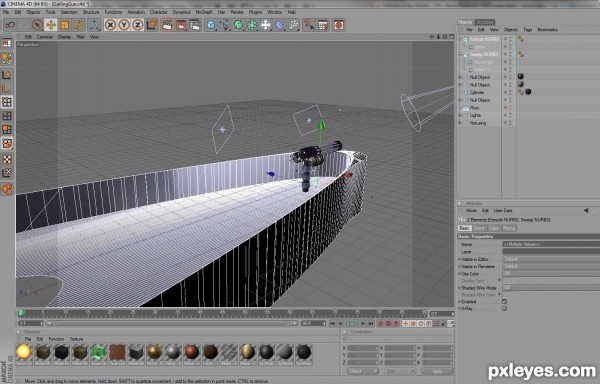The height and width of the screenshot is (384, 600).
Task: Open Render Settings from the toolbar
Action: pos(195,25)
